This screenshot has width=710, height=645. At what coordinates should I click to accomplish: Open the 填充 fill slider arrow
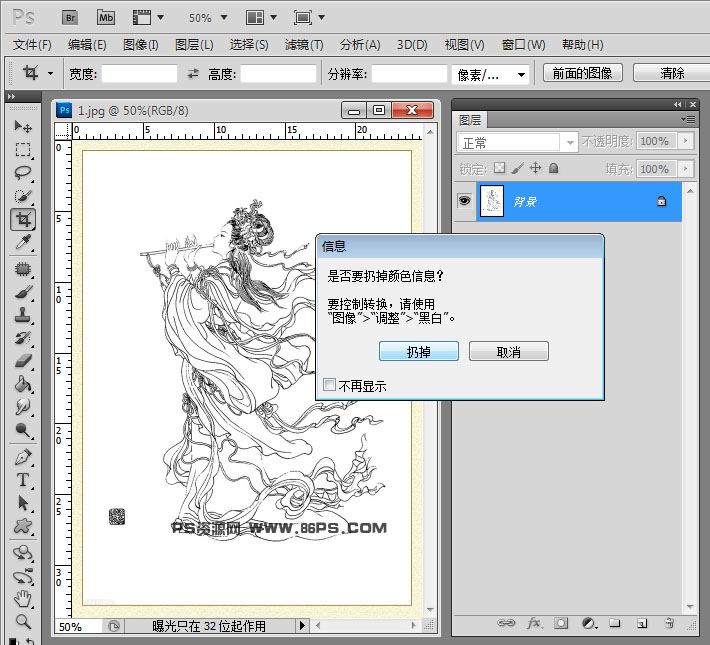(x=686, y=169)
